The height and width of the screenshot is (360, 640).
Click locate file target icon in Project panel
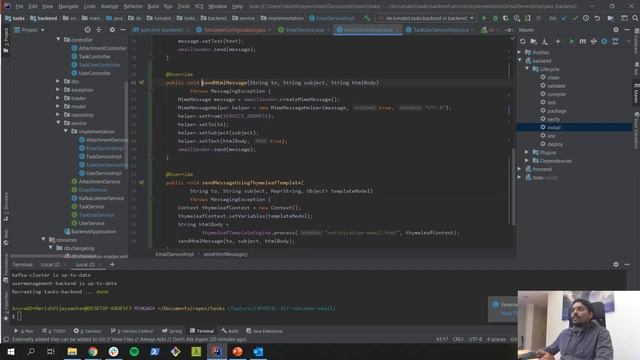pos(87,30)
